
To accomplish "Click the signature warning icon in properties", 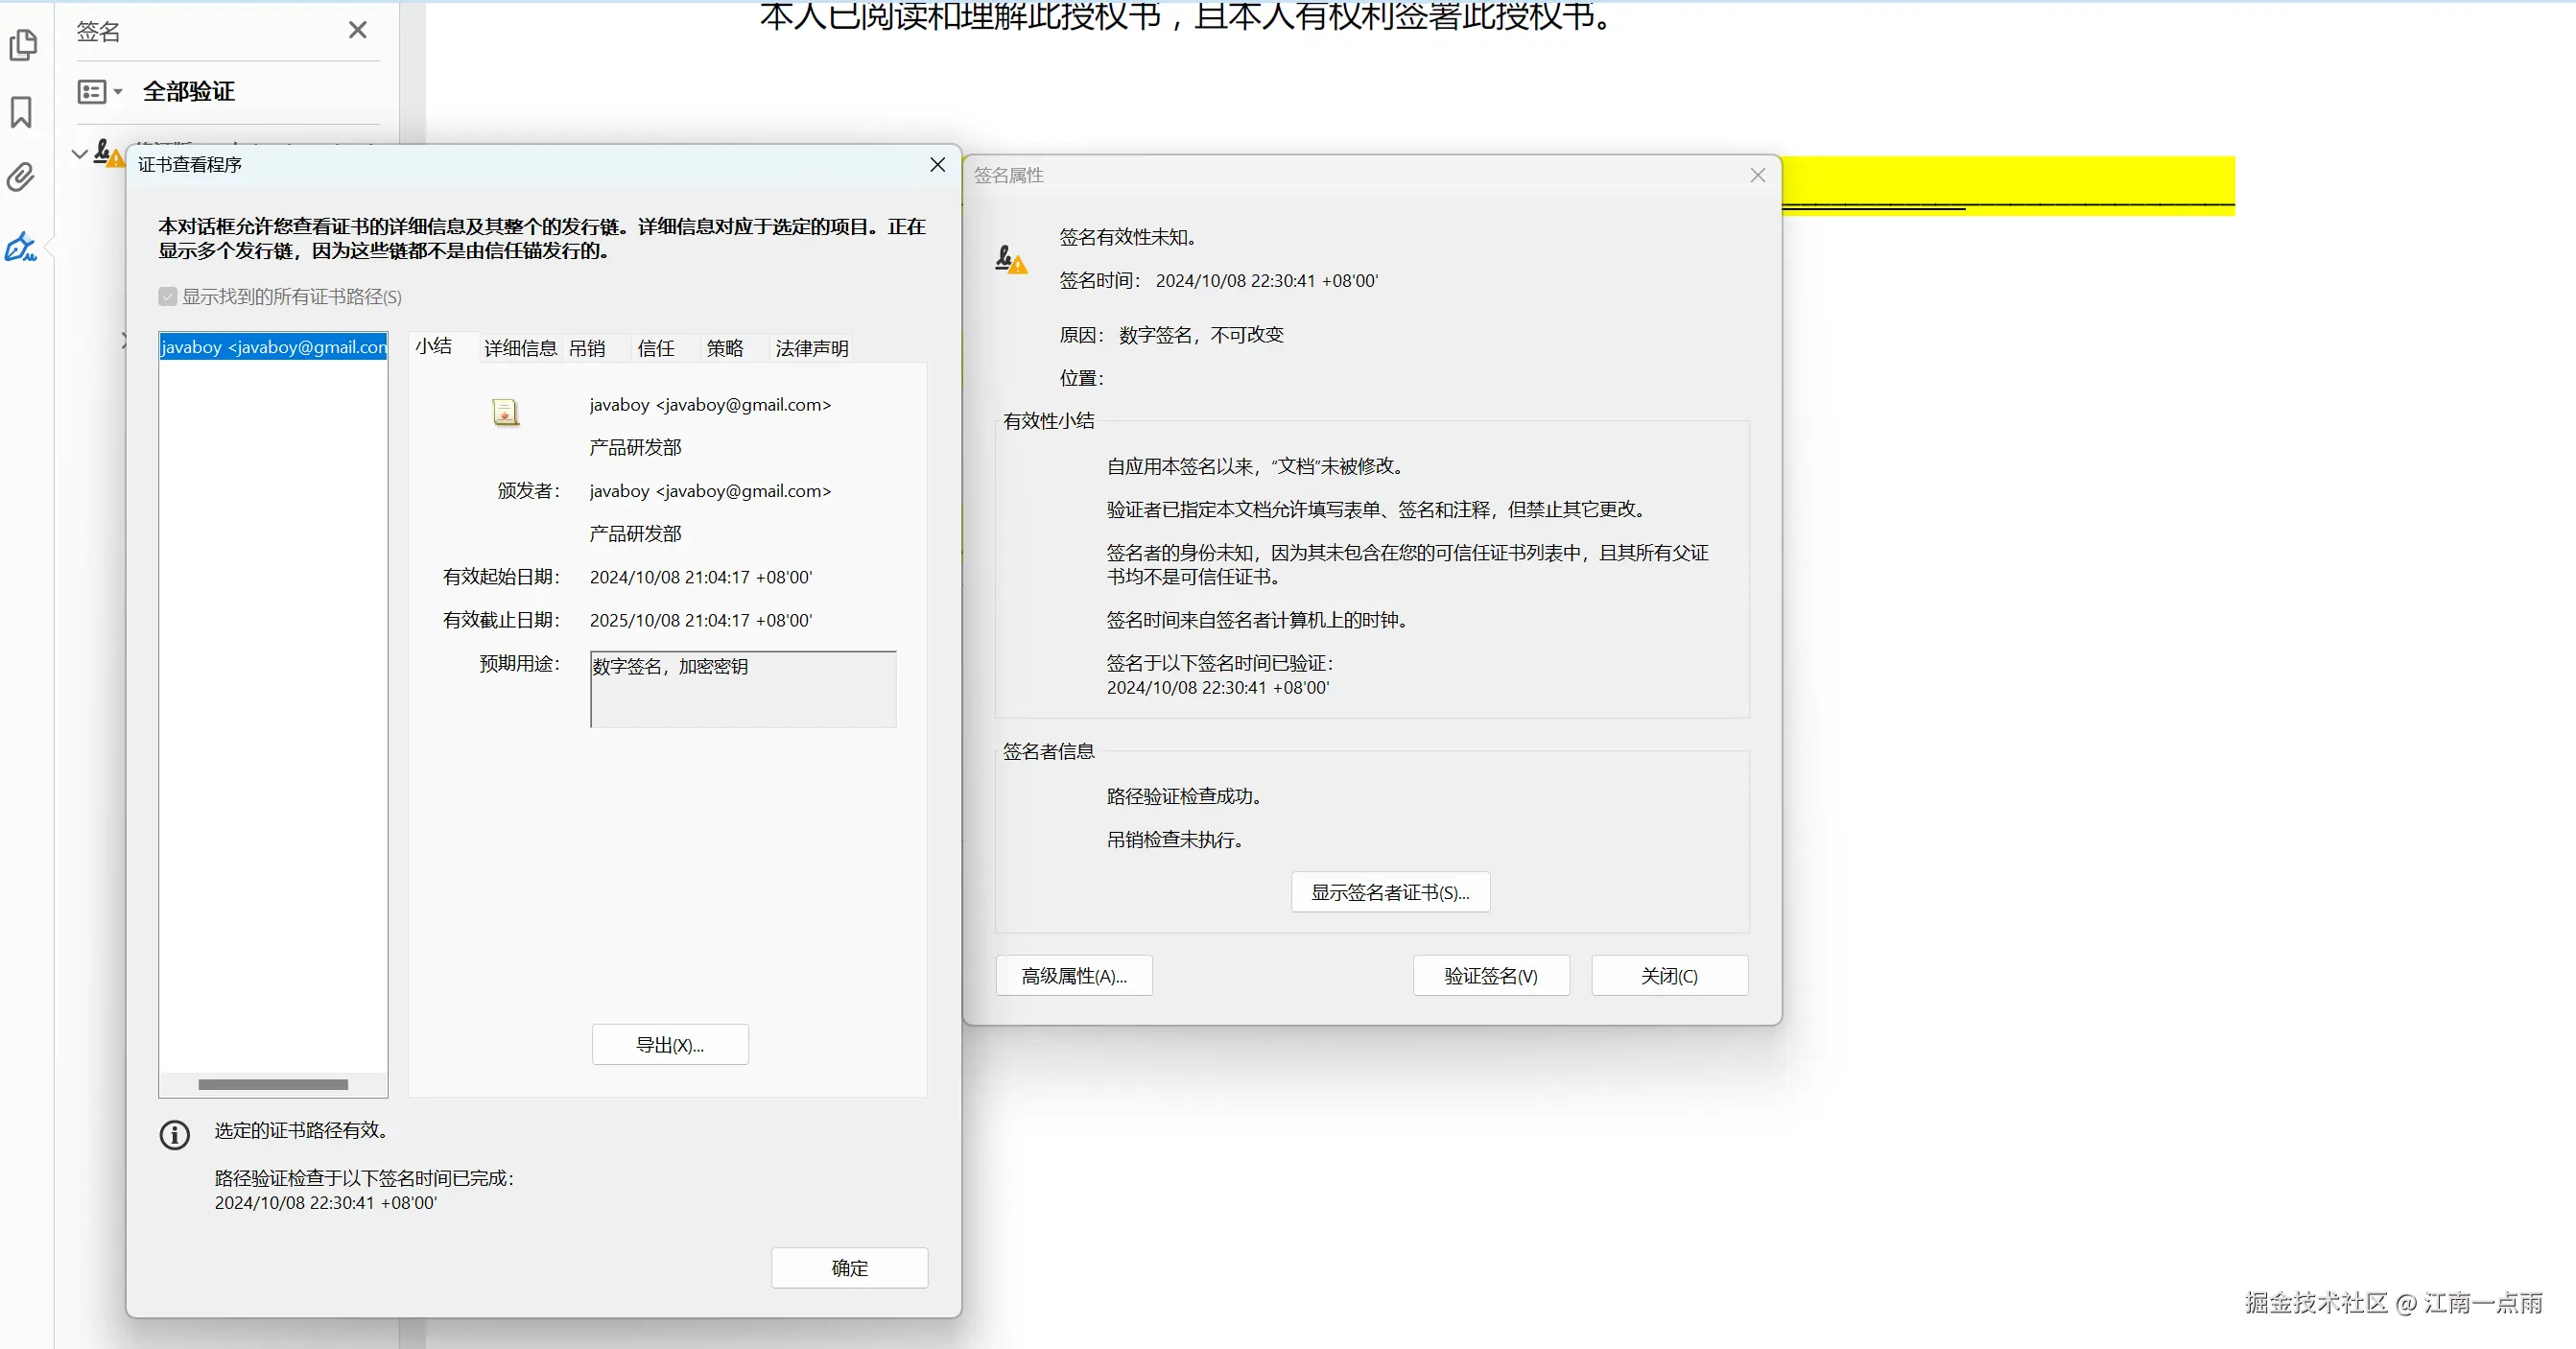I will pos(1011,260).
